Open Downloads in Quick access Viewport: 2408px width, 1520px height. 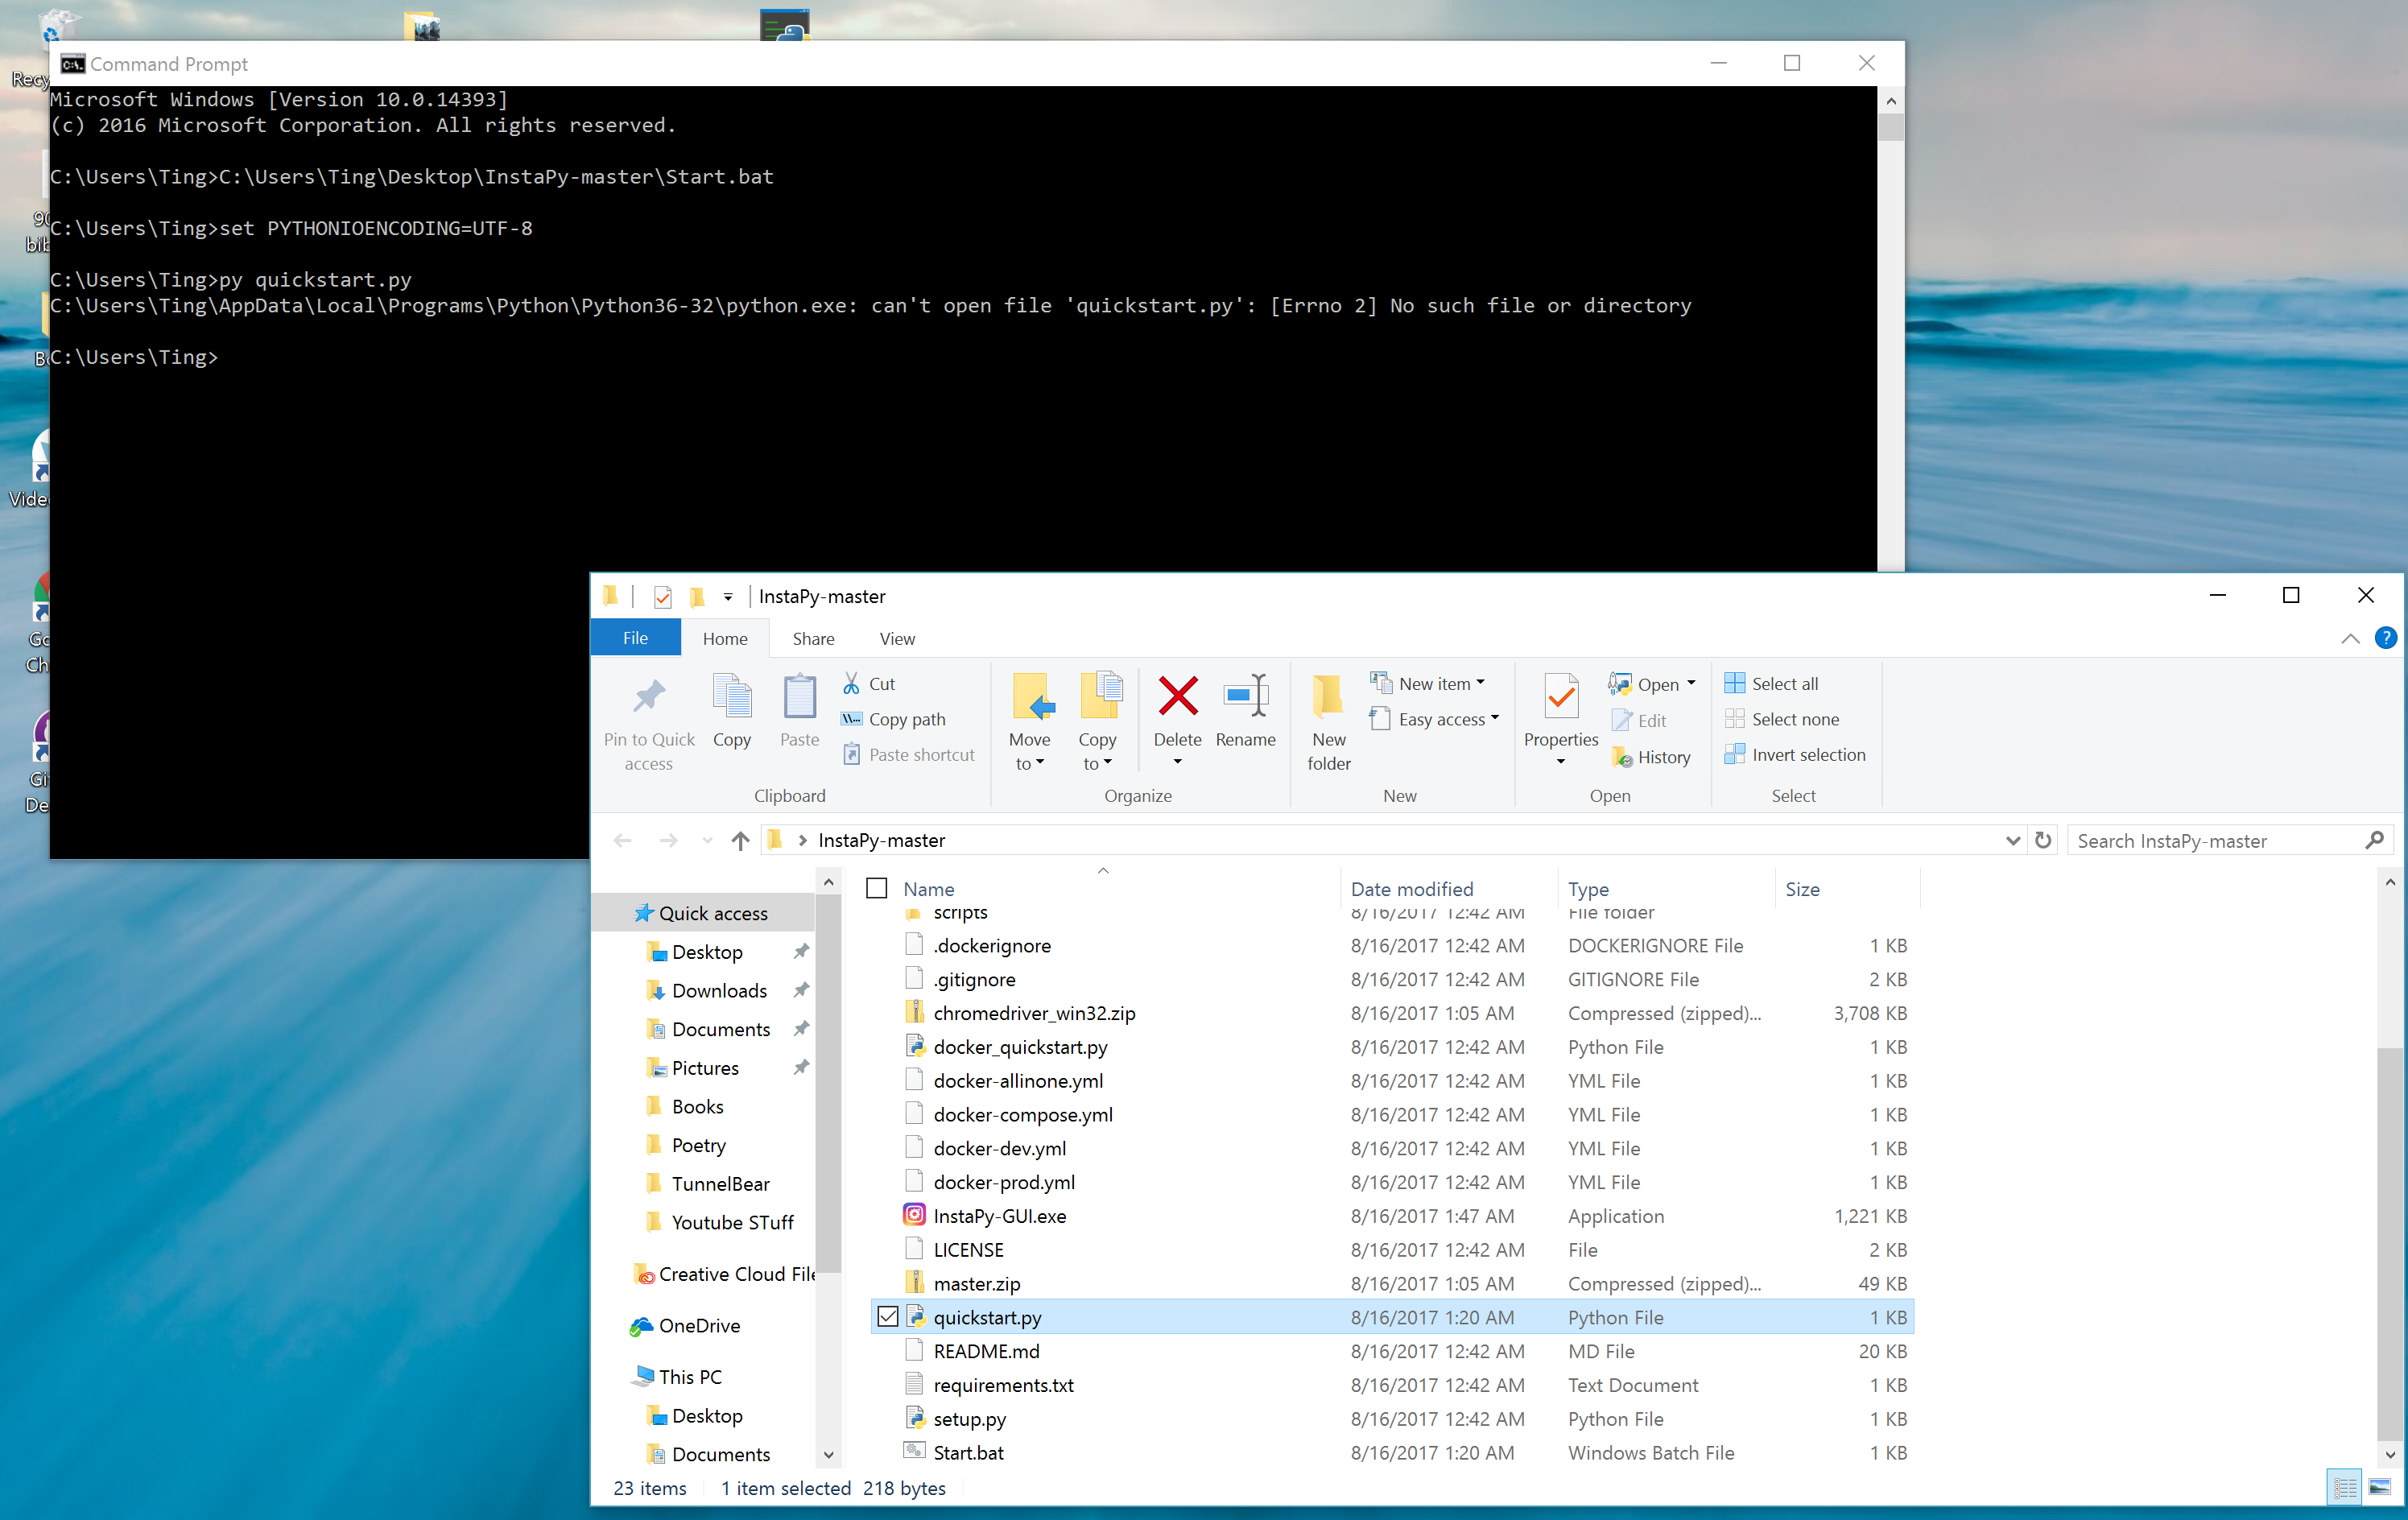pyautogui.click(x=719, y=990)
